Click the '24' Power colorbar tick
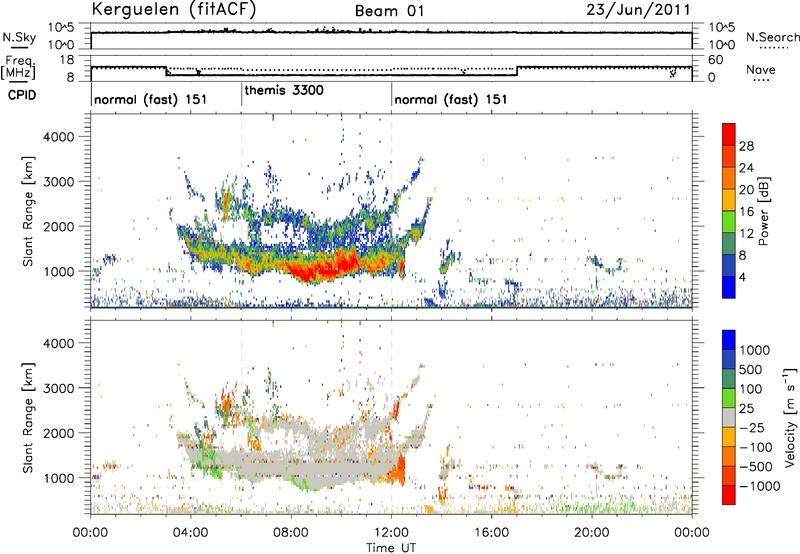800x554 pixels. tap(746, 168)
